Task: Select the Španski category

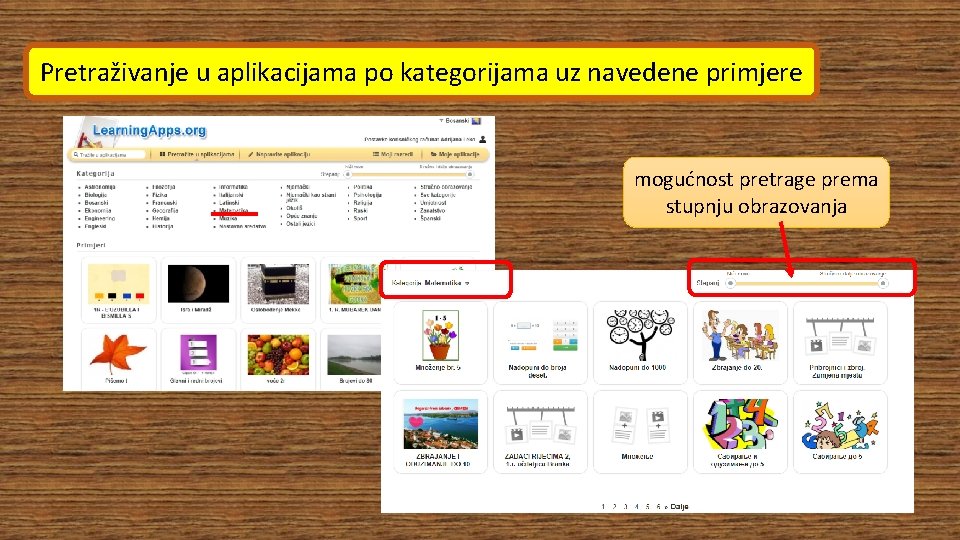Action: click(430, 219)
